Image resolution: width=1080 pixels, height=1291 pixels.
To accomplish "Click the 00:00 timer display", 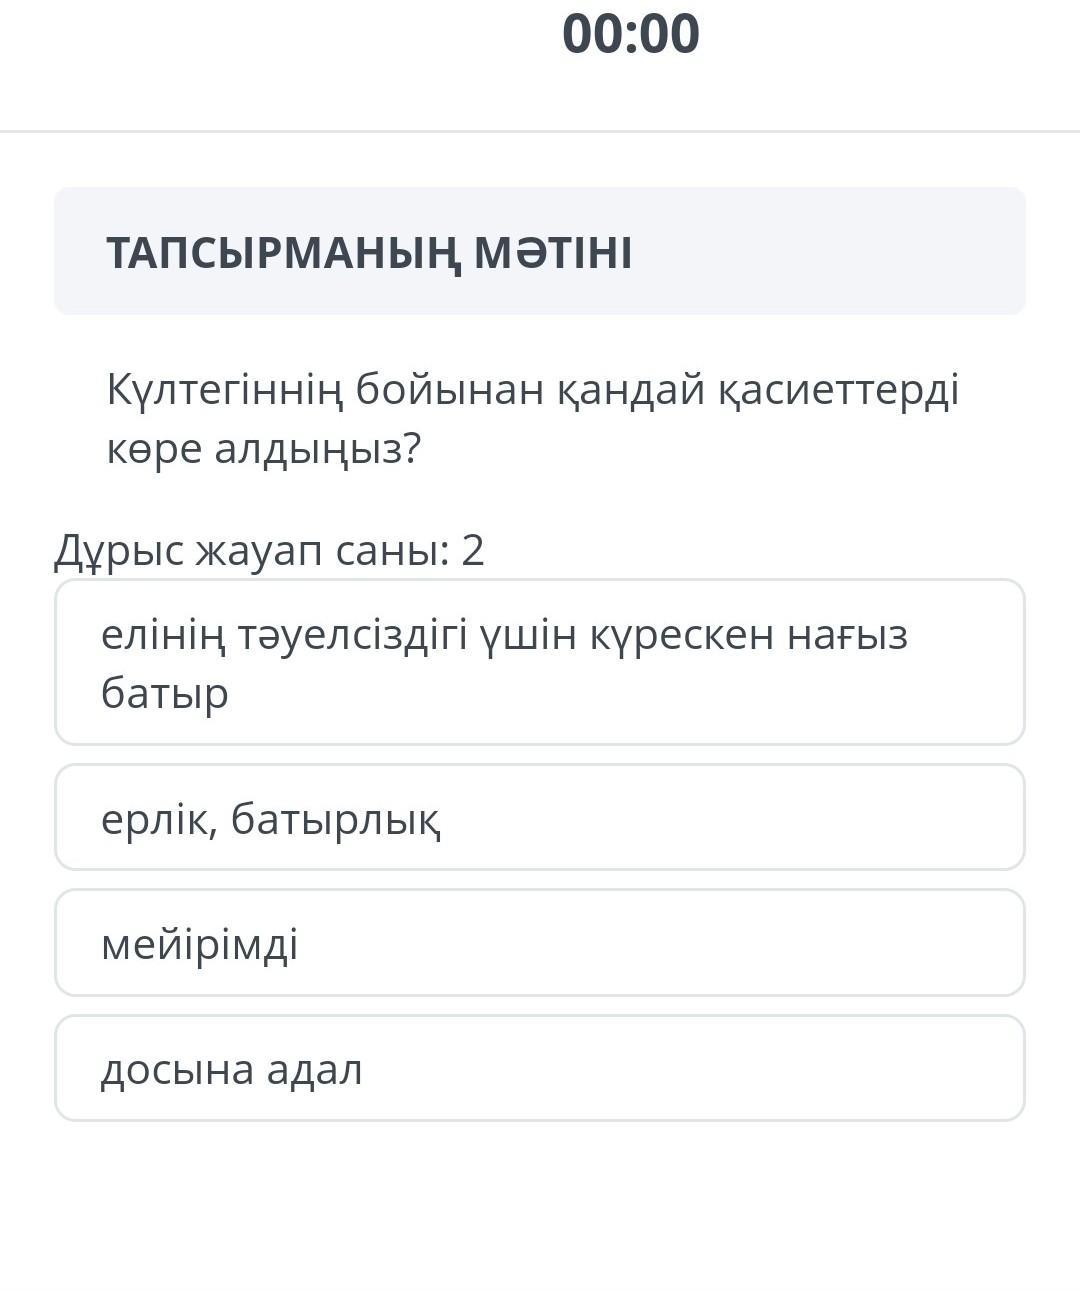I will click(x=630, y=34).
